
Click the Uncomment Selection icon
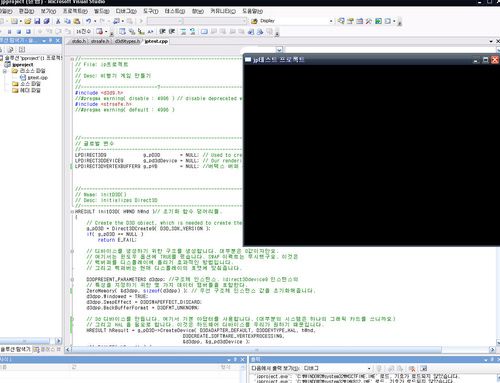click(x=192, y=31)
